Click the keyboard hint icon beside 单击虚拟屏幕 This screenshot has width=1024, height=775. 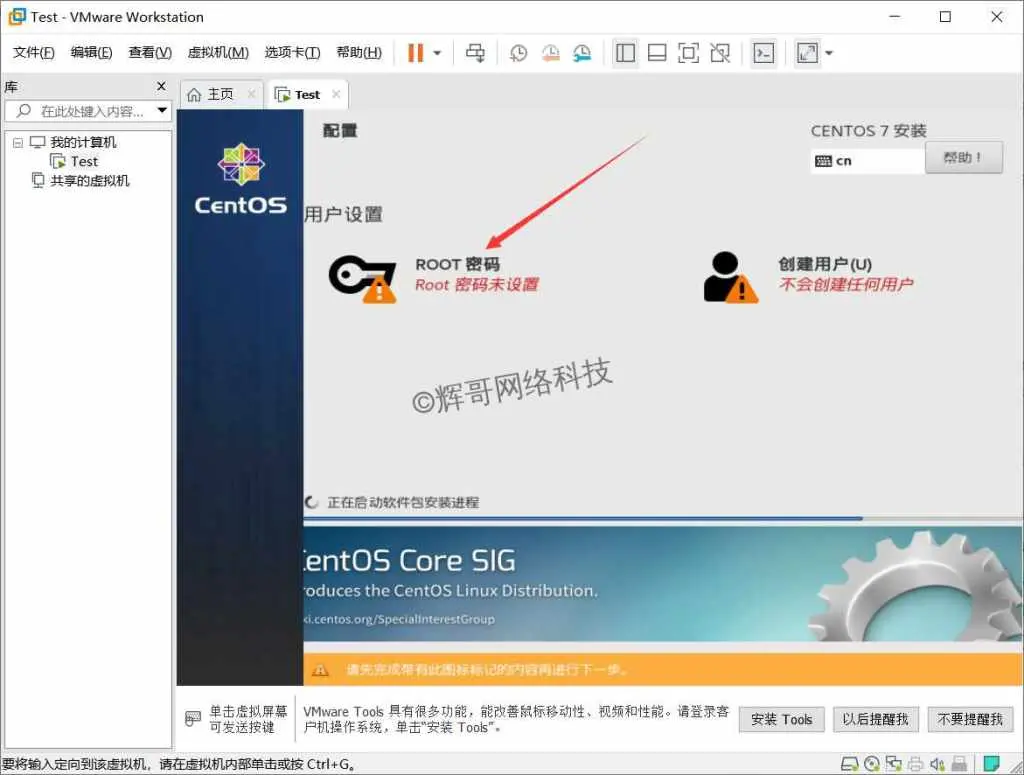[193, 719]
